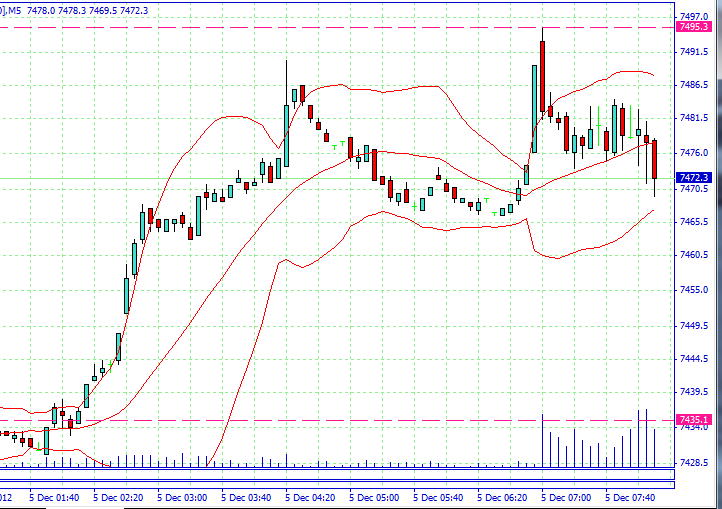This screenshot has width=722, height=509.
Task: Select the 5 Dec 06:20 time label
Action: 502,498
